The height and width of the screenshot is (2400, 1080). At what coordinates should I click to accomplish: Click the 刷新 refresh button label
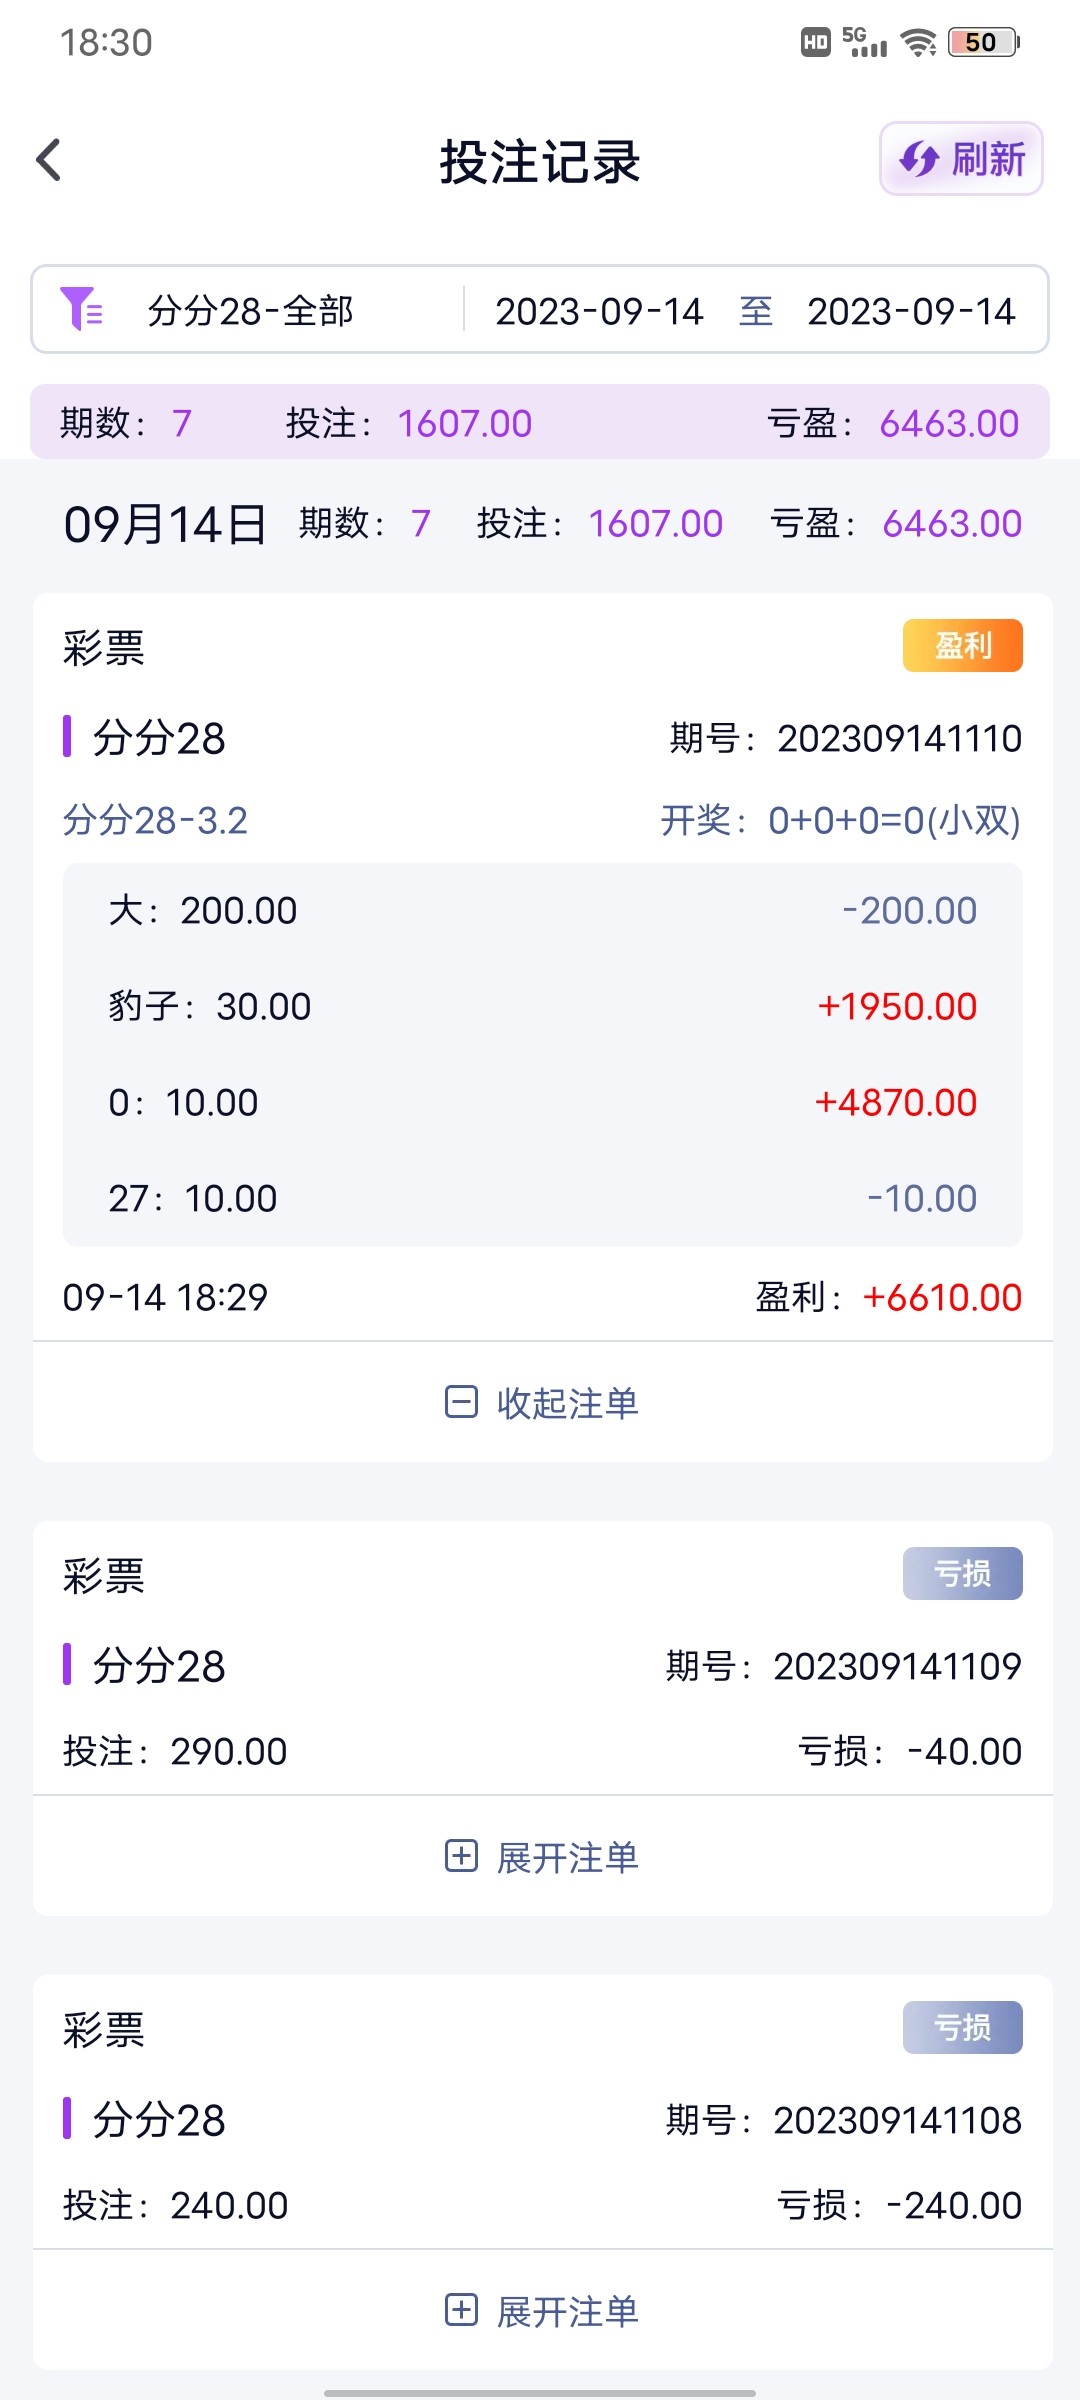988,159
